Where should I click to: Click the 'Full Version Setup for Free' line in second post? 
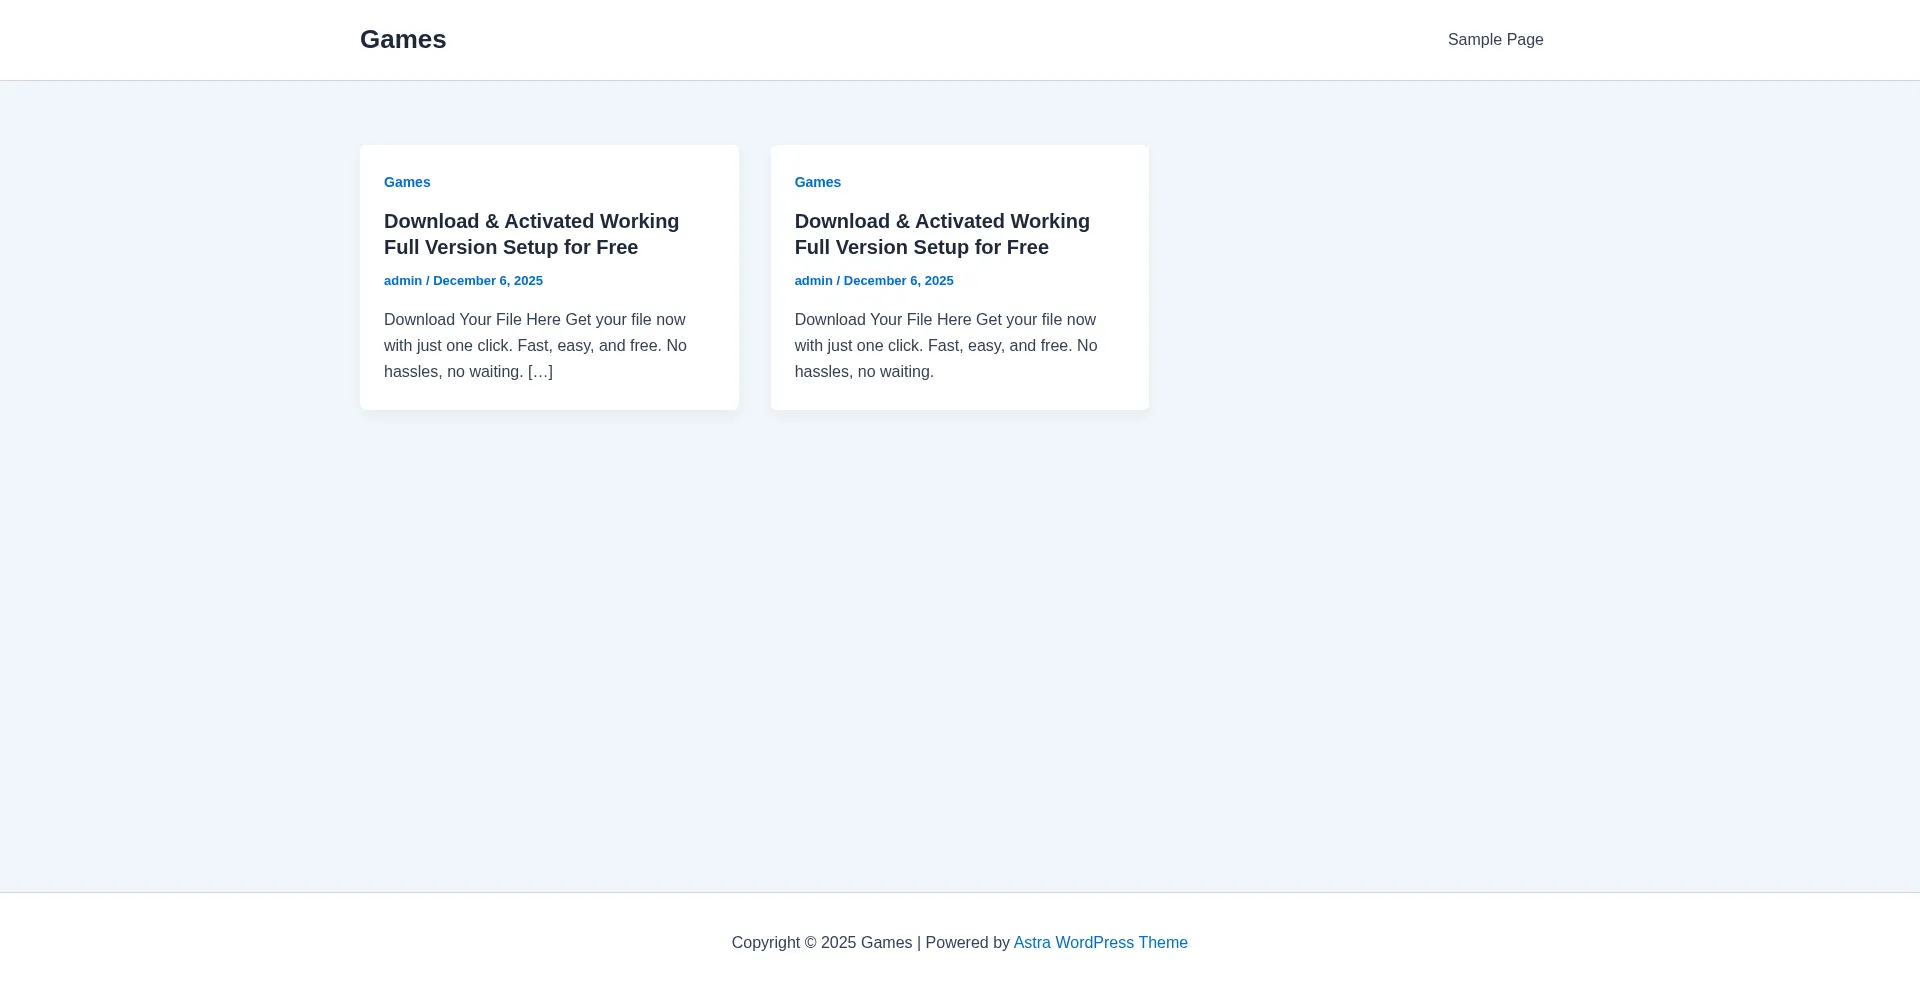click(921, 248)
